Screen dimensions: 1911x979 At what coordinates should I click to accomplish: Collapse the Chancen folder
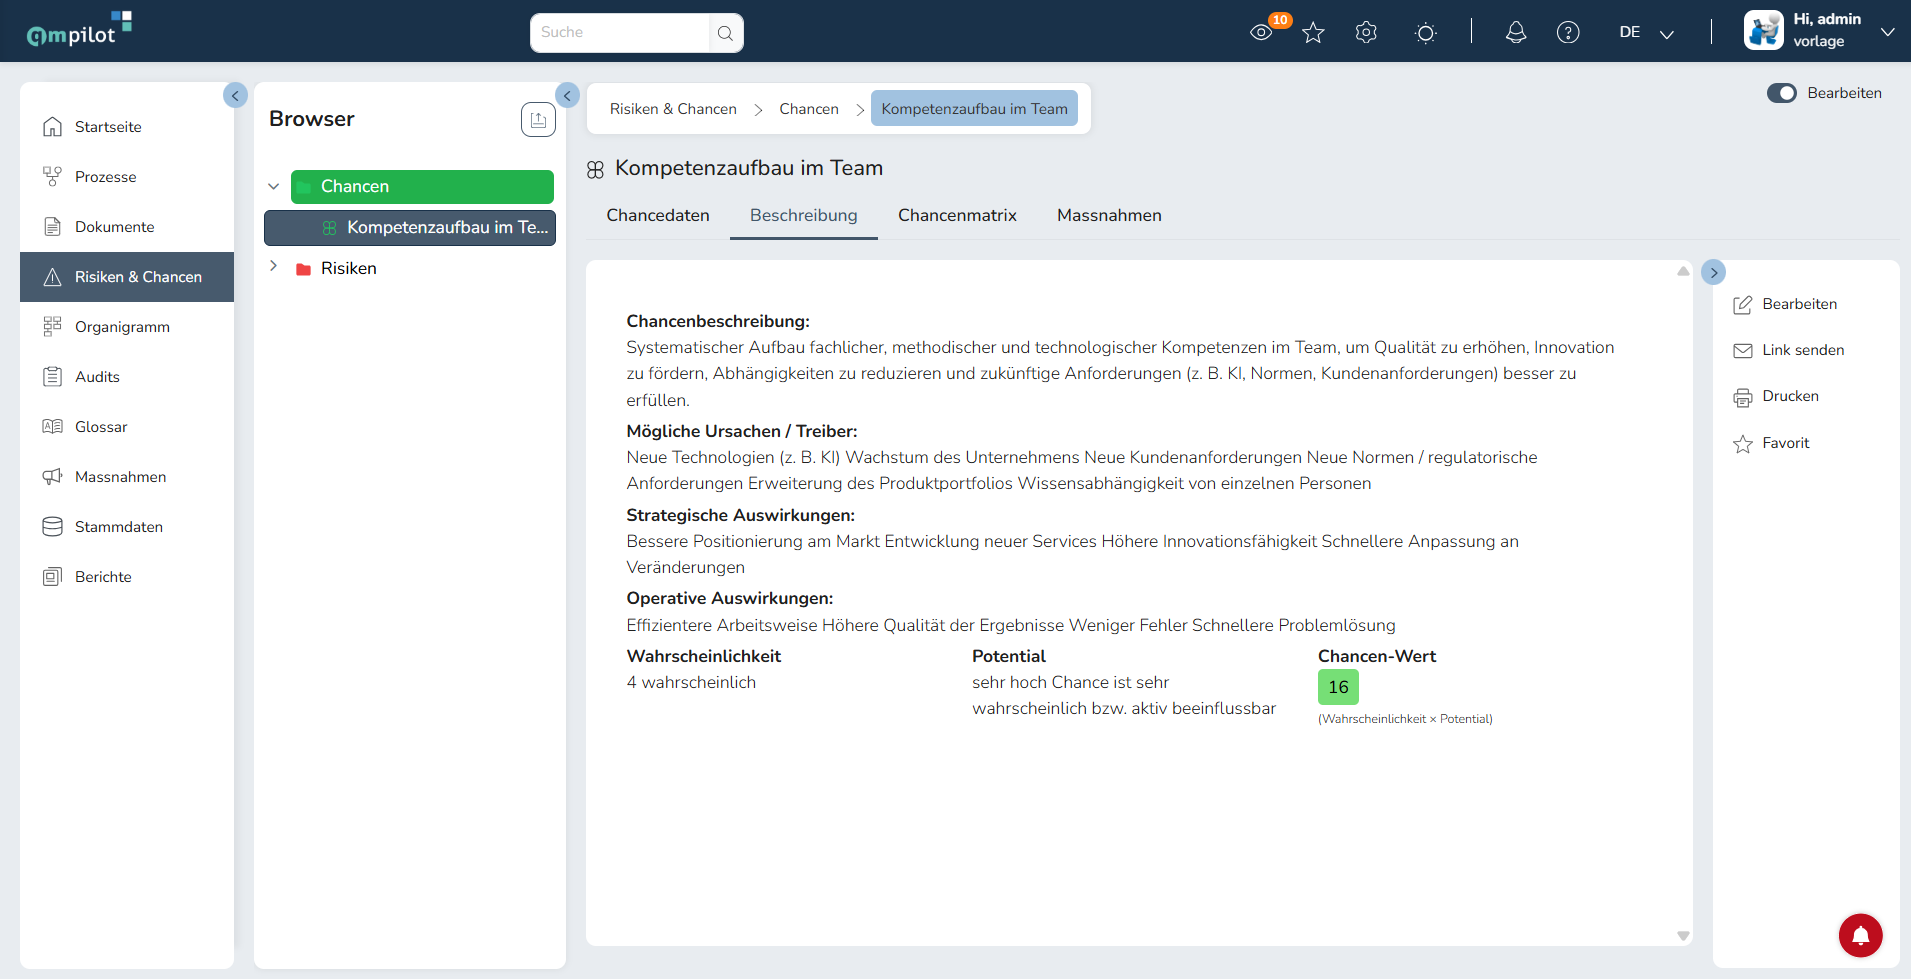click(273, 187)
